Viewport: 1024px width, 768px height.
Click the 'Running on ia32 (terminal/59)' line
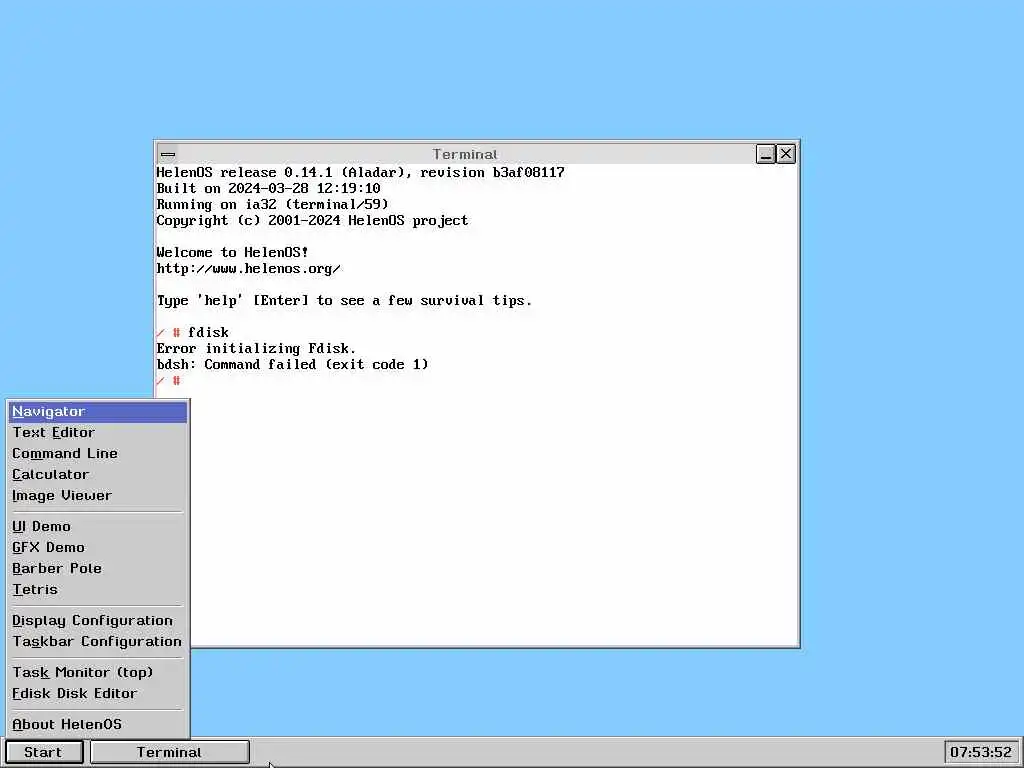(x=272, y=204)
